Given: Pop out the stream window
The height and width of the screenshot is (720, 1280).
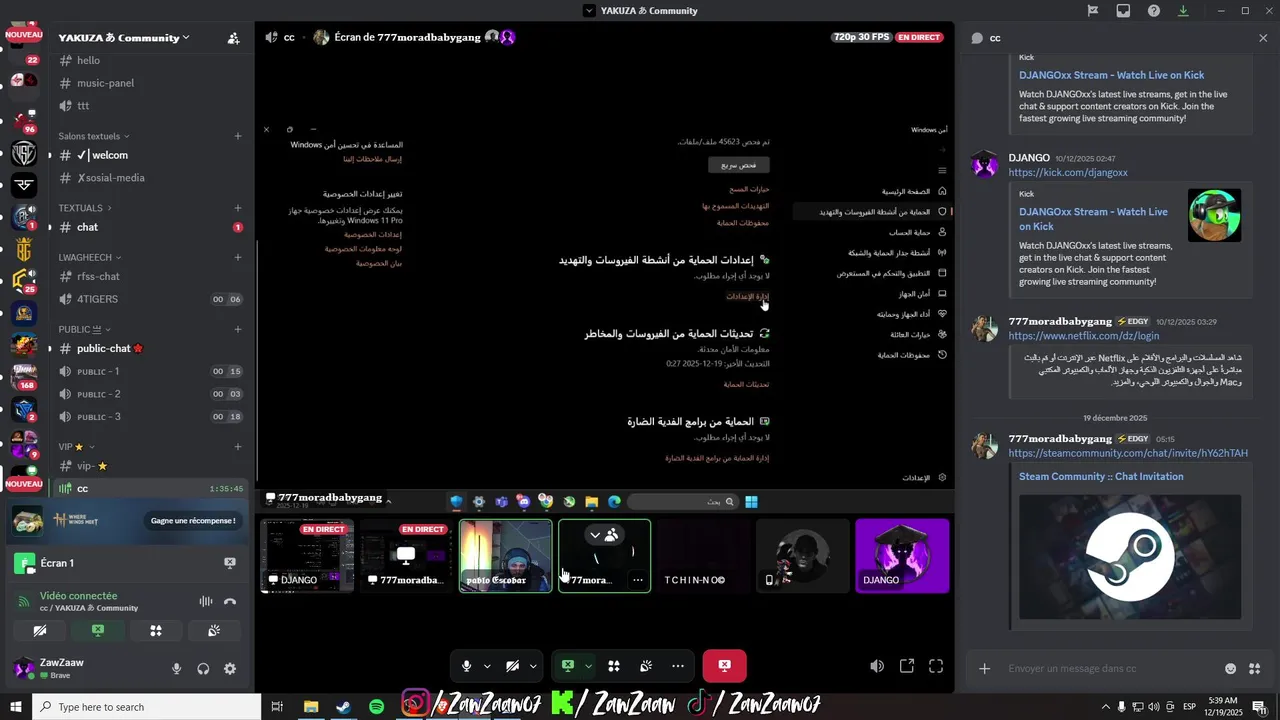Looking at the screenshot, I should (907, 666).
